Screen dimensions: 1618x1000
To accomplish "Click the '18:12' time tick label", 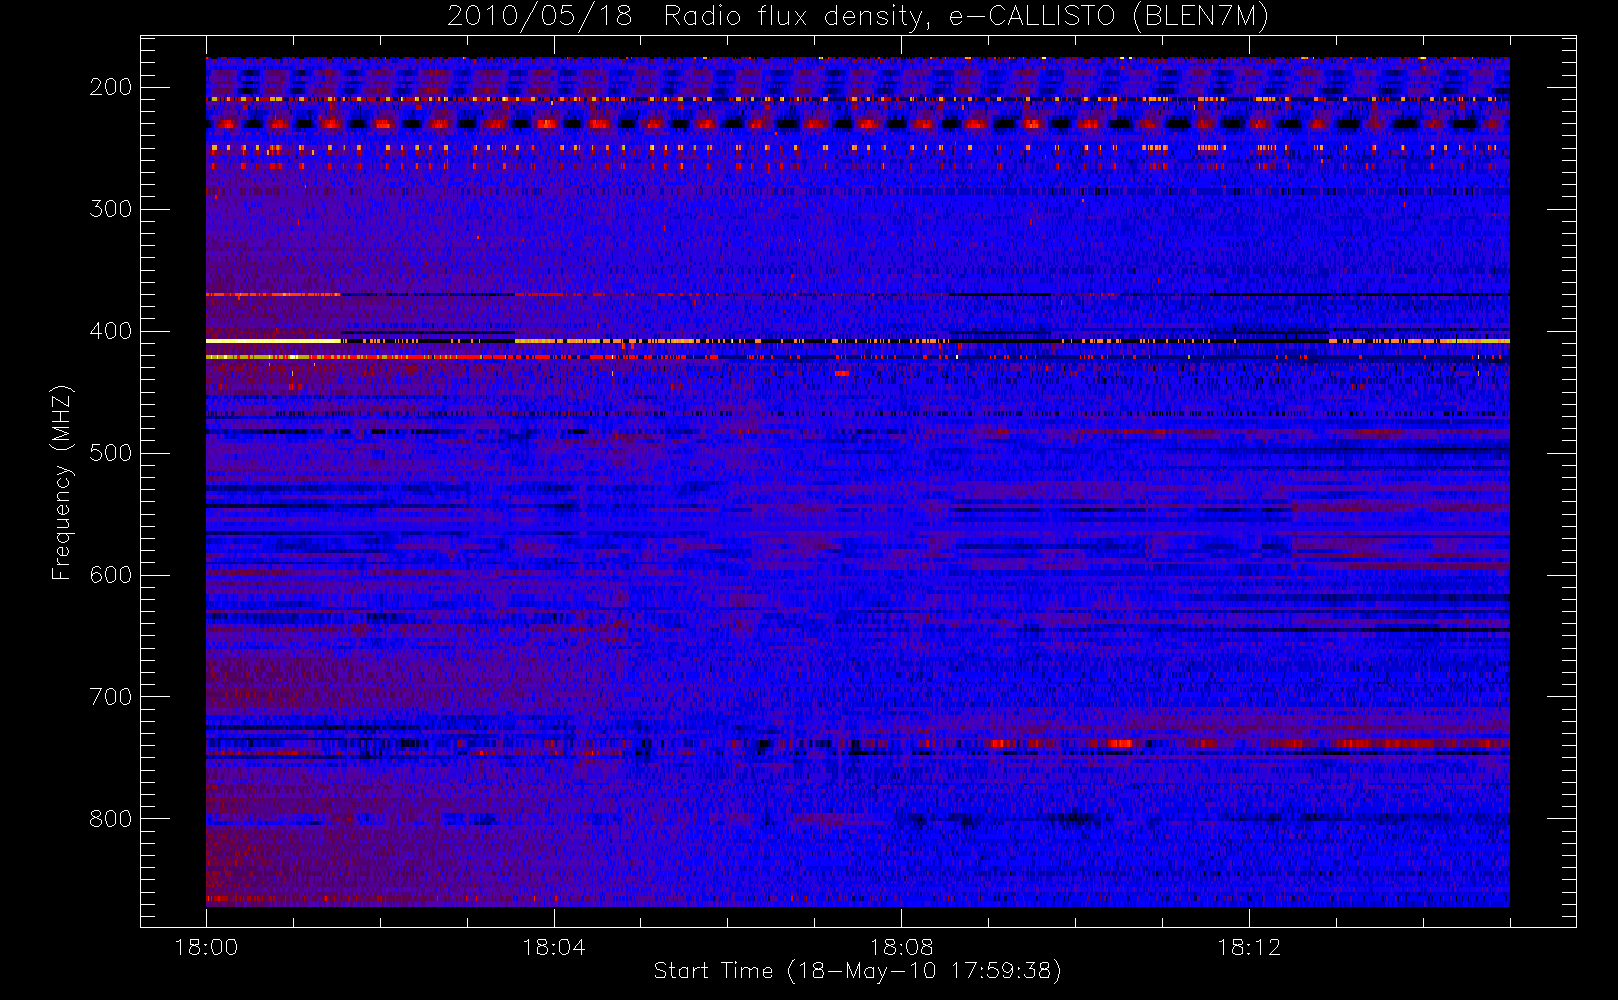I will (x=1249, y=947).
